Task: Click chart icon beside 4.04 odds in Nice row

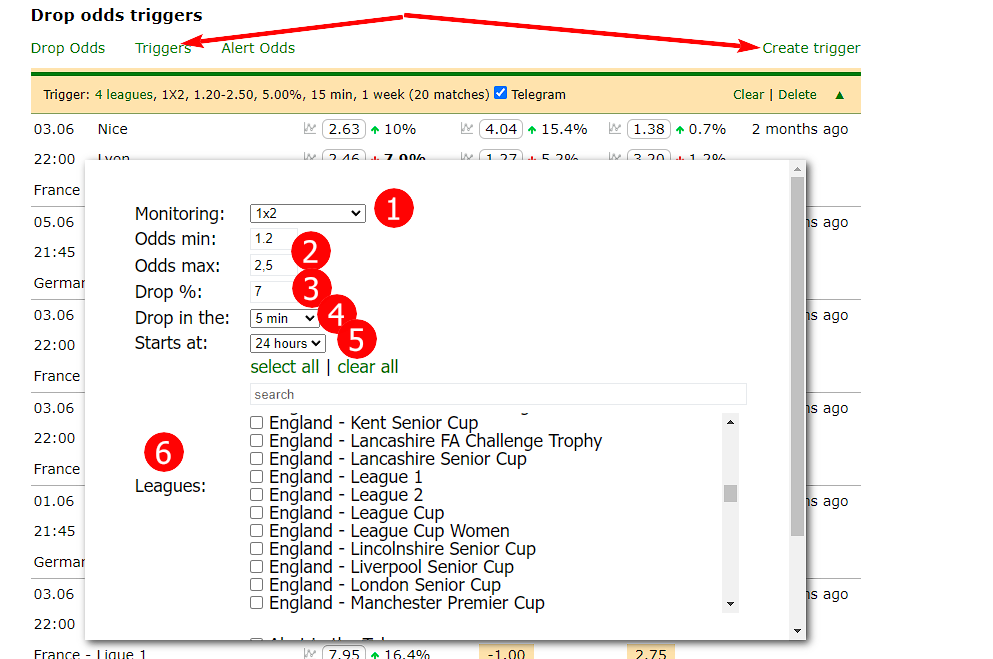Action: tap(467, 129)
